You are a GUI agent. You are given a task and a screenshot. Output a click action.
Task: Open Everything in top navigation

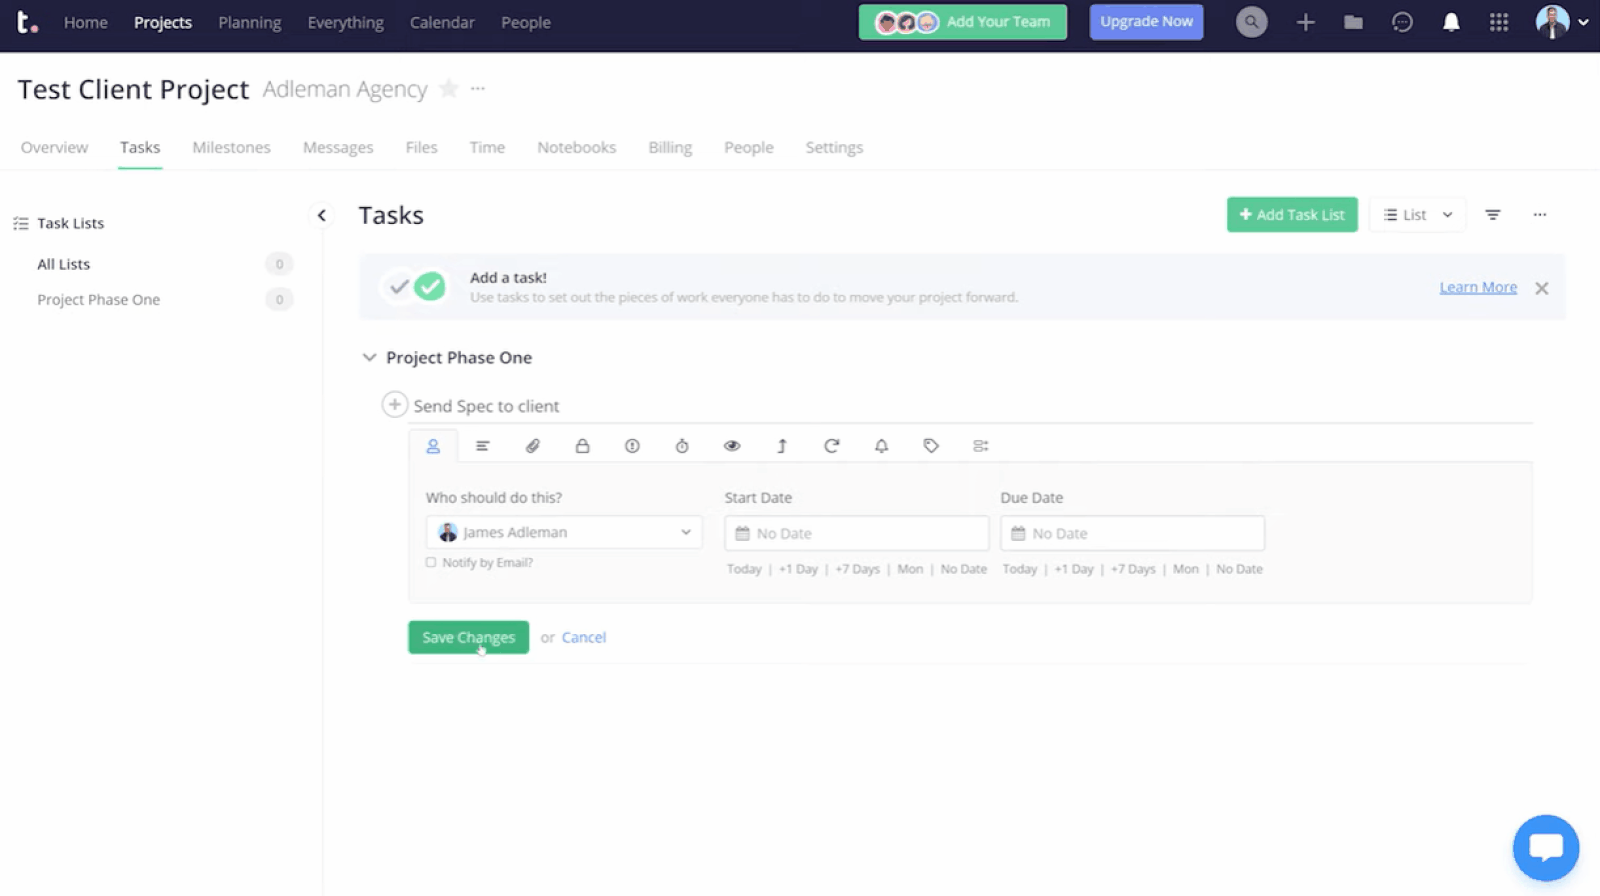click(x=346, y=22)
